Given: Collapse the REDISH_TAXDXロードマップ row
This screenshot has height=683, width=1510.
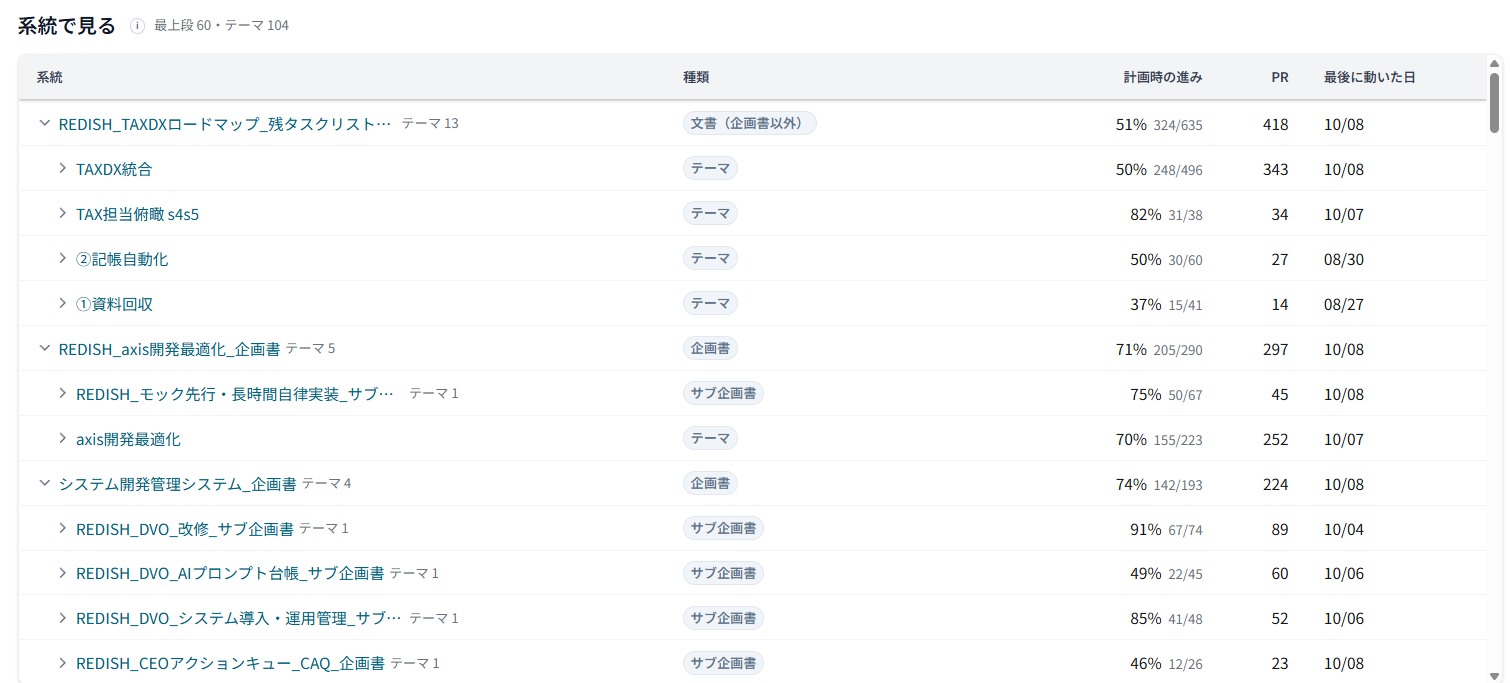Looking at the screenshot, I should (x=44, y=124).
